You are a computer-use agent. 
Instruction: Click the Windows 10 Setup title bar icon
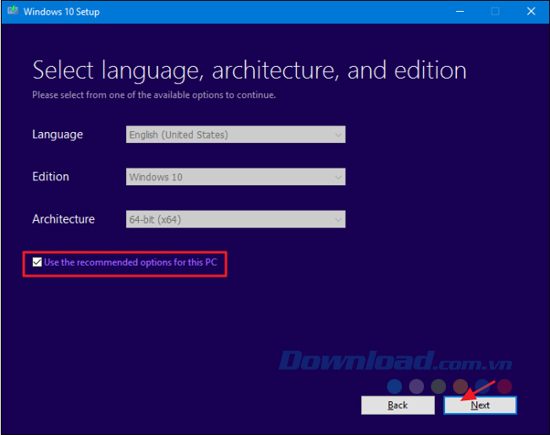(x=13, y=11)
